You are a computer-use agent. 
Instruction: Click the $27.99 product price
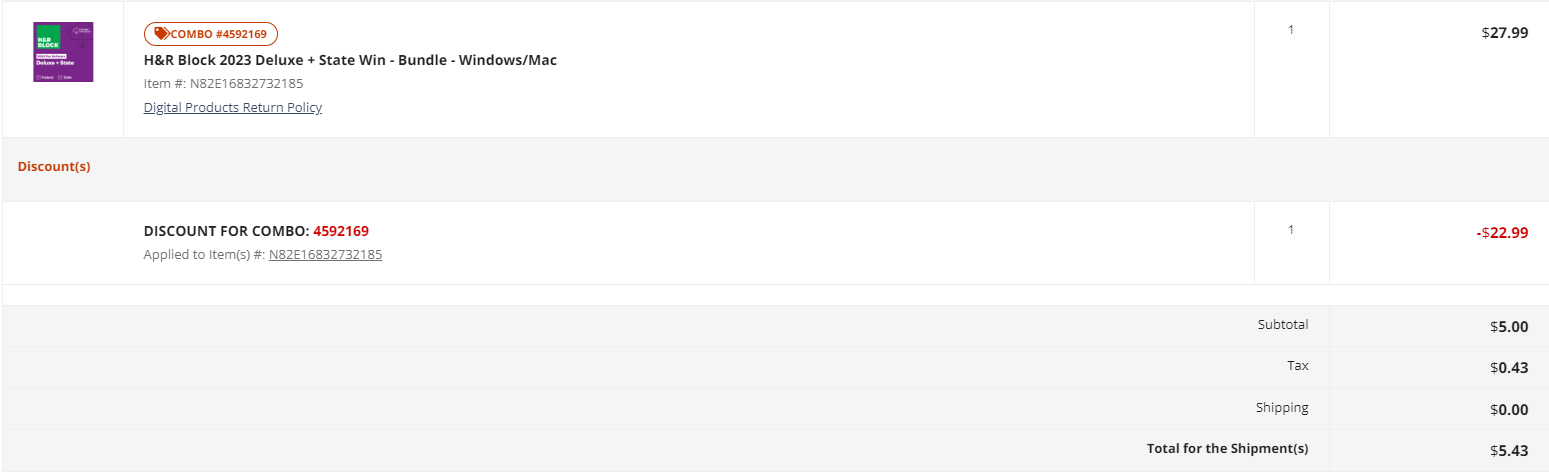click(x=1505, y=32)
